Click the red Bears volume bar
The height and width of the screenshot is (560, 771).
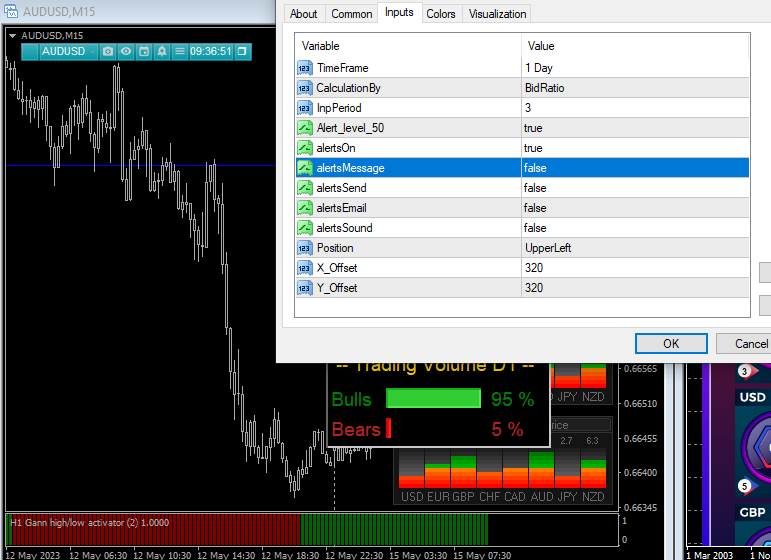pyautogui.click(x=388, y=428)
